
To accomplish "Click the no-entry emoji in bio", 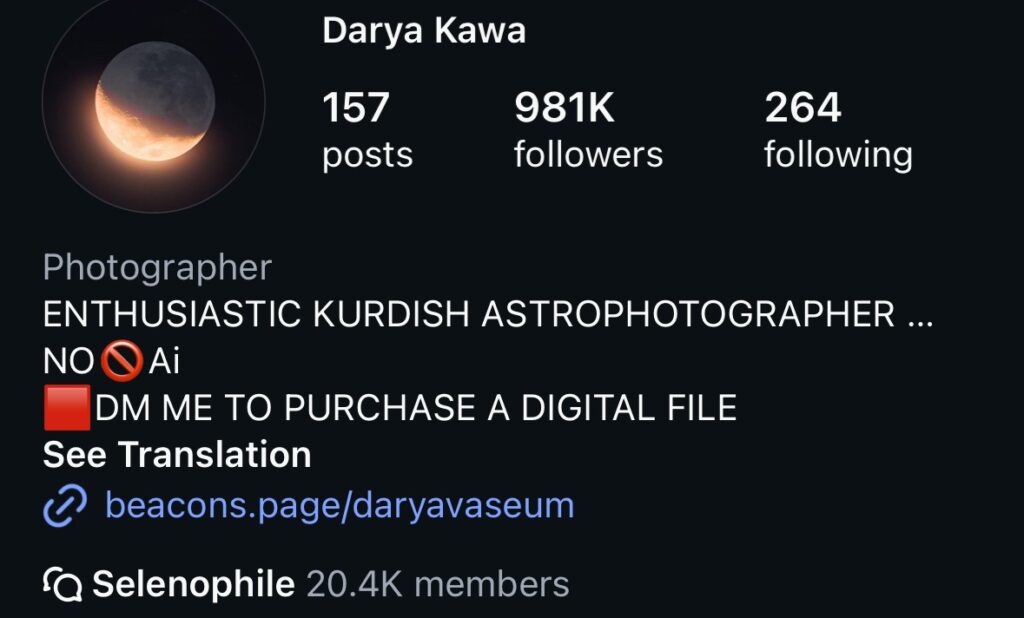I will [x=121, y=361].
